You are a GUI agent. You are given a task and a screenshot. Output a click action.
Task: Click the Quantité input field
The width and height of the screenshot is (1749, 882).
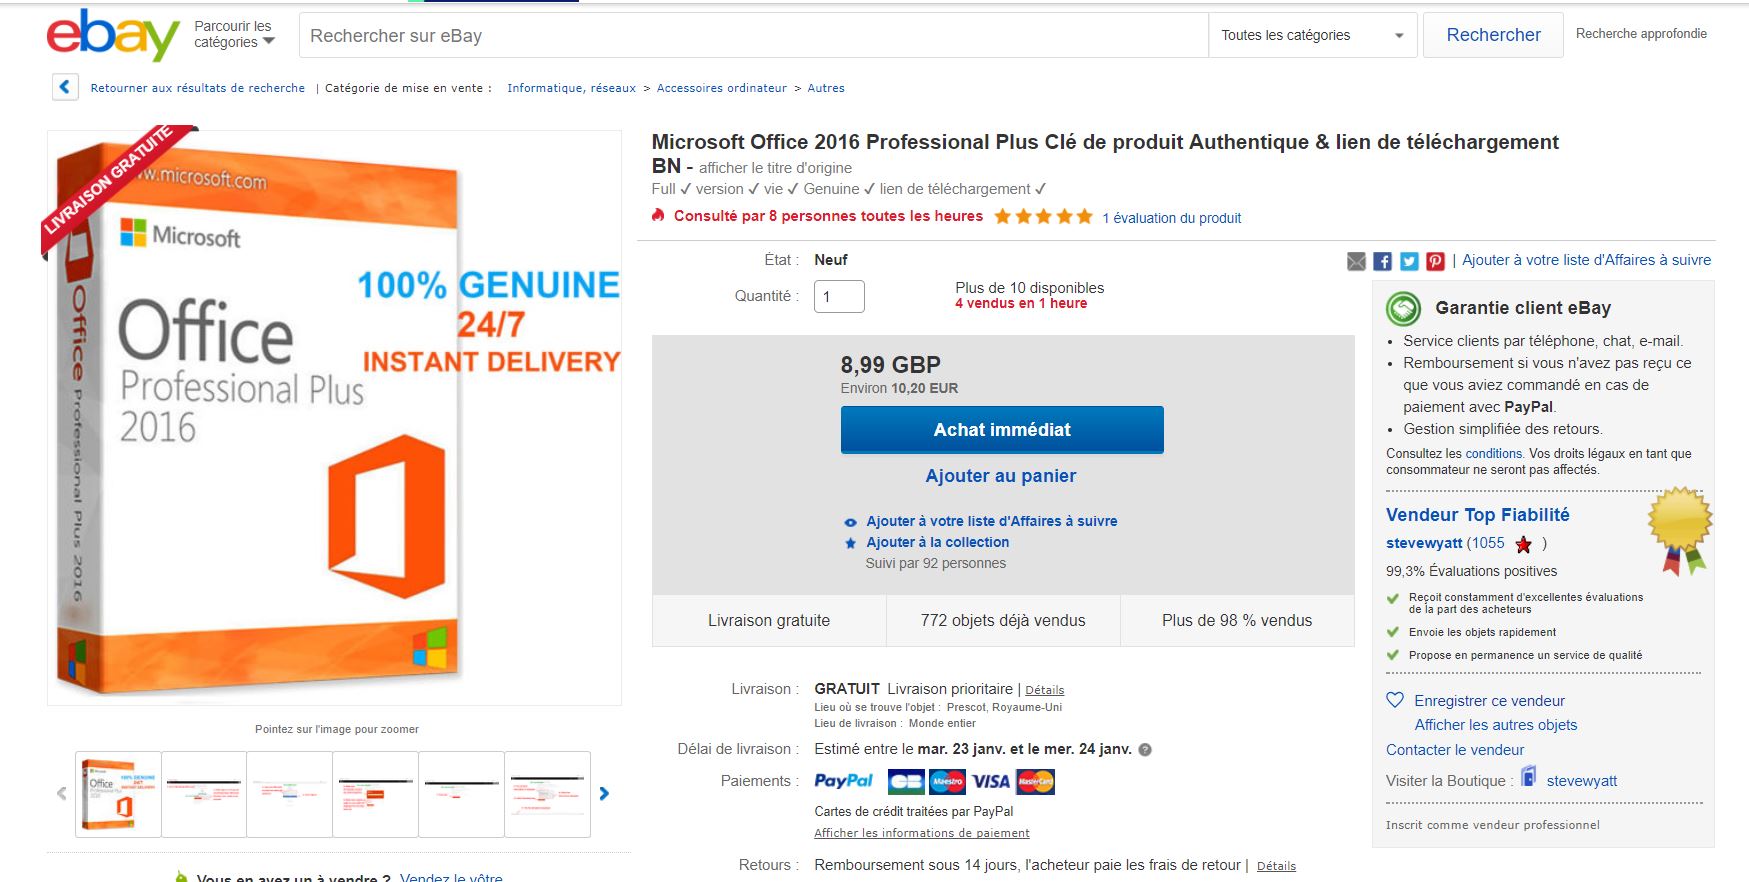pyautogui.click(x=839, y=296)
